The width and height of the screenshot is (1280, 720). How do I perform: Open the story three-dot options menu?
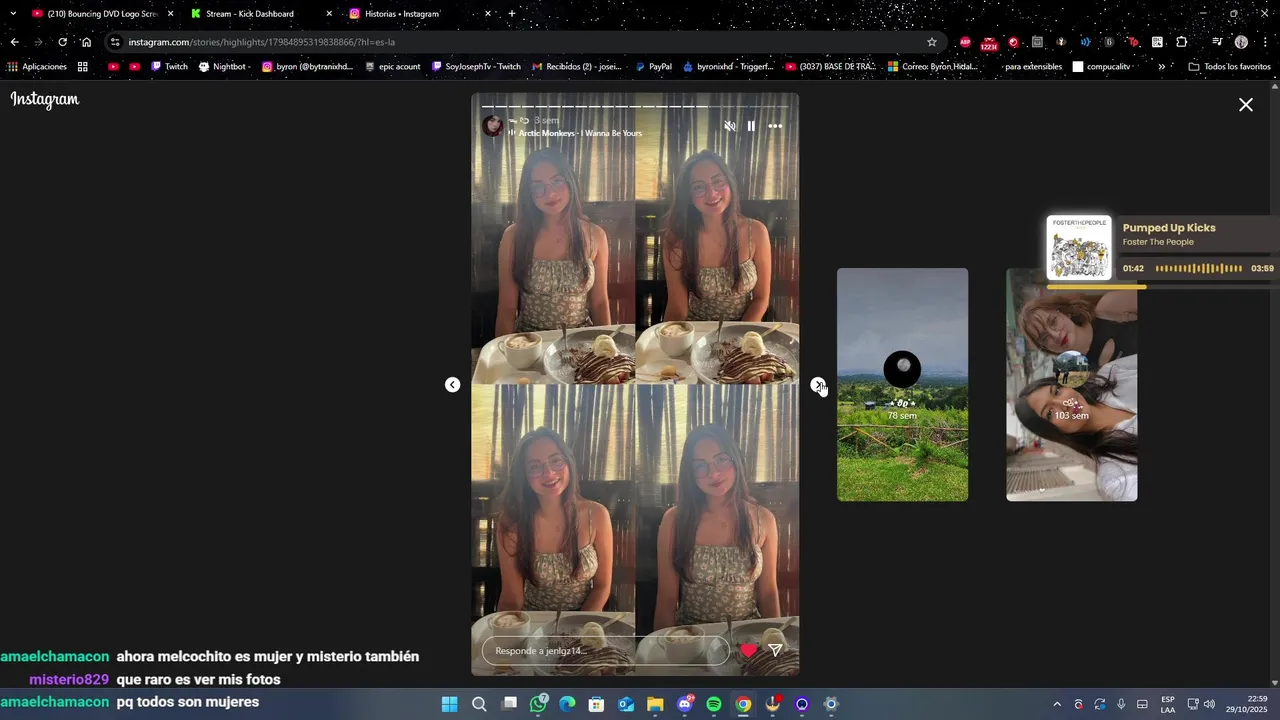[775, 126]
